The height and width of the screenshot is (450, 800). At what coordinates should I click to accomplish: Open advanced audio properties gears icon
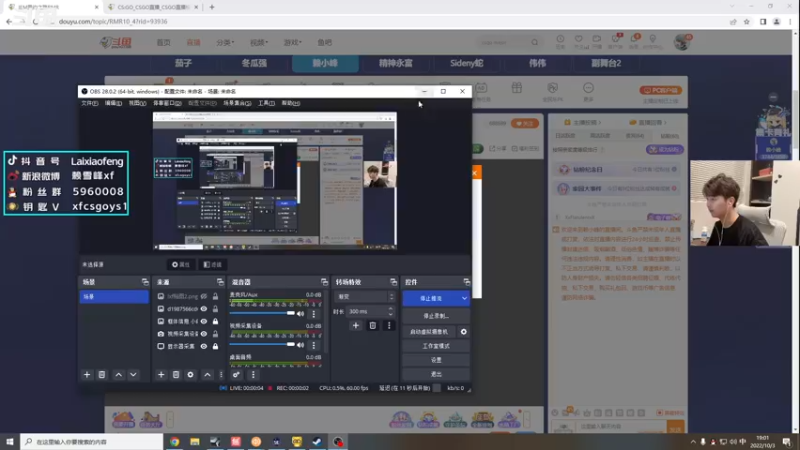236,374
